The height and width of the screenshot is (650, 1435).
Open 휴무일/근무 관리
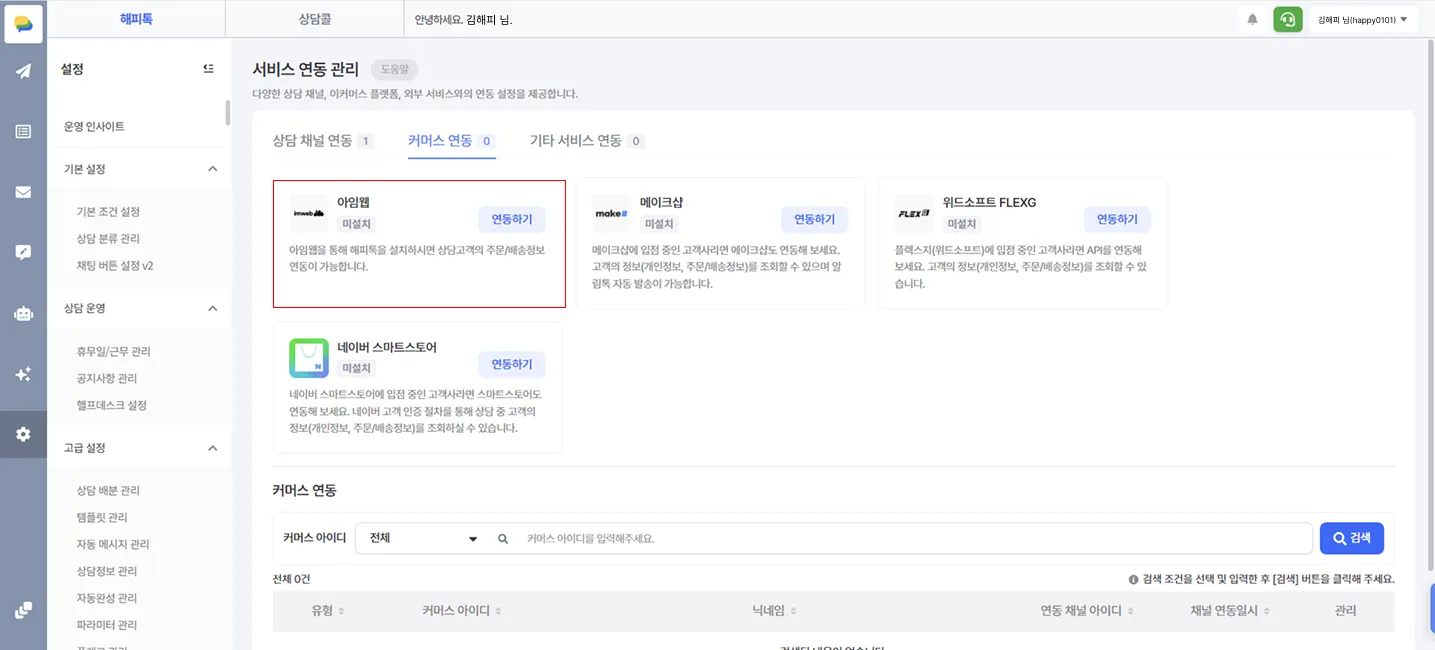click(113, 352)
